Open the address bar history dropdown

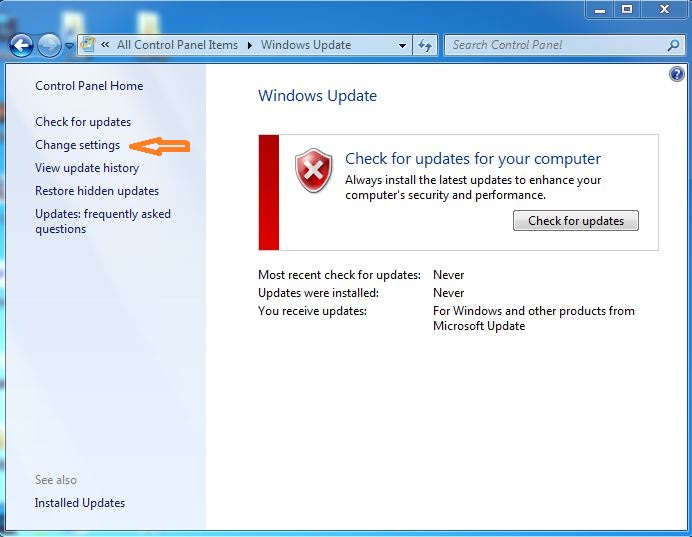click(x=402, y=45)
